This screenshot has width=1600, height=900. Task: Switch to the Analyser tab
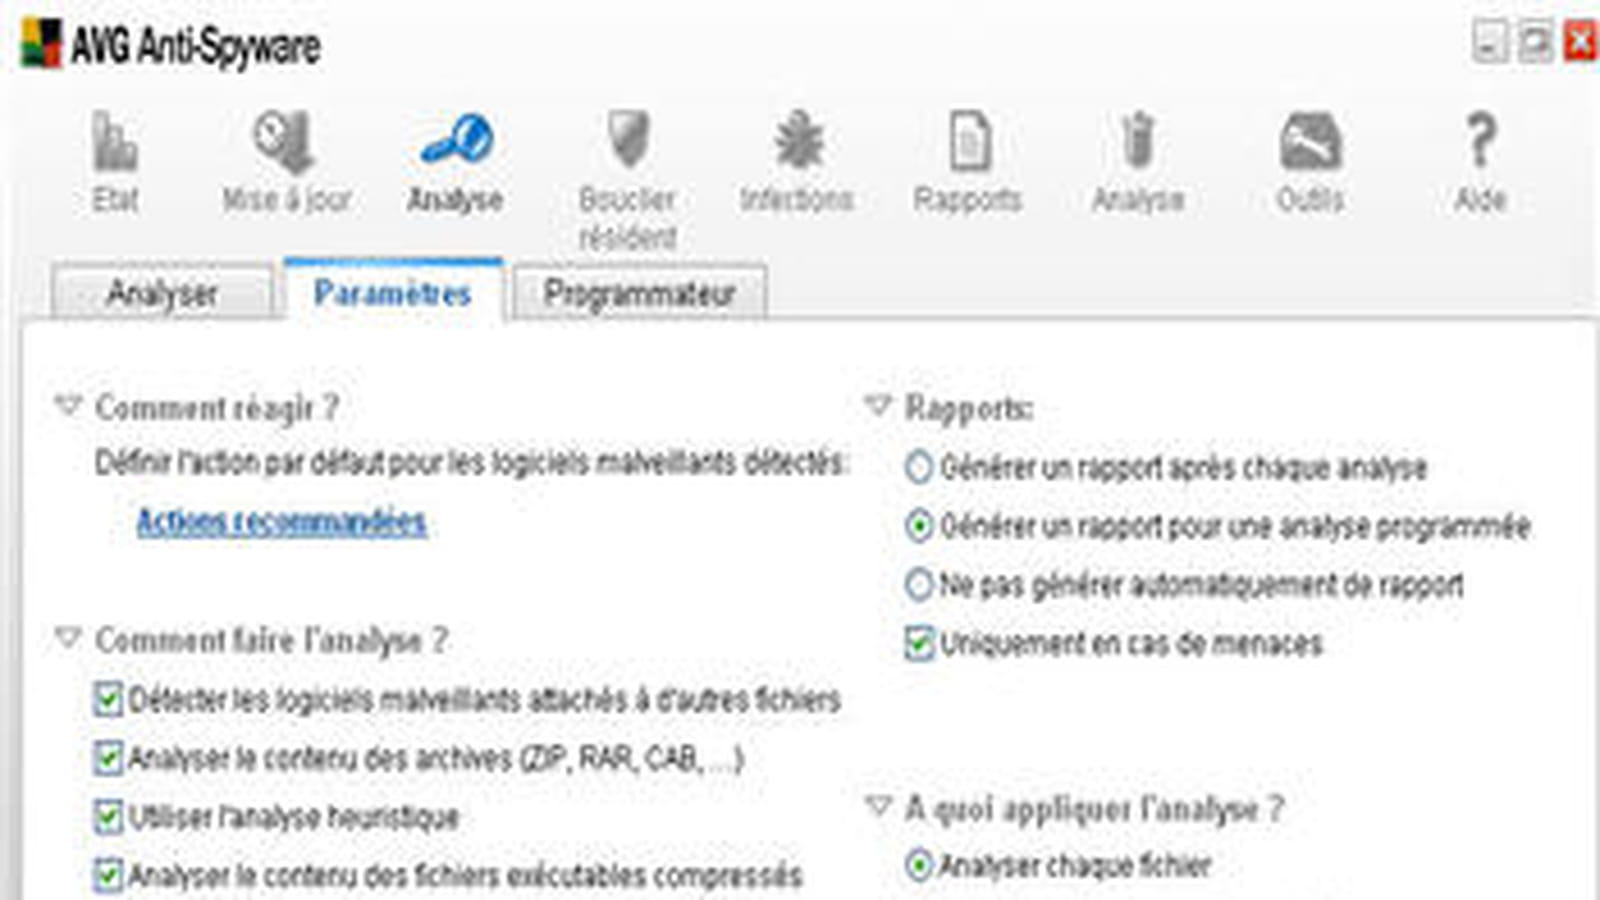coord(162,293)
